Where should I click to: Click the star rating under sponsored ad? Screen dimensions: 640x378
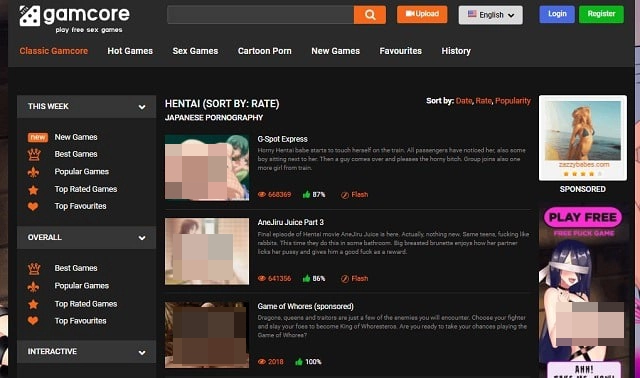582,174
